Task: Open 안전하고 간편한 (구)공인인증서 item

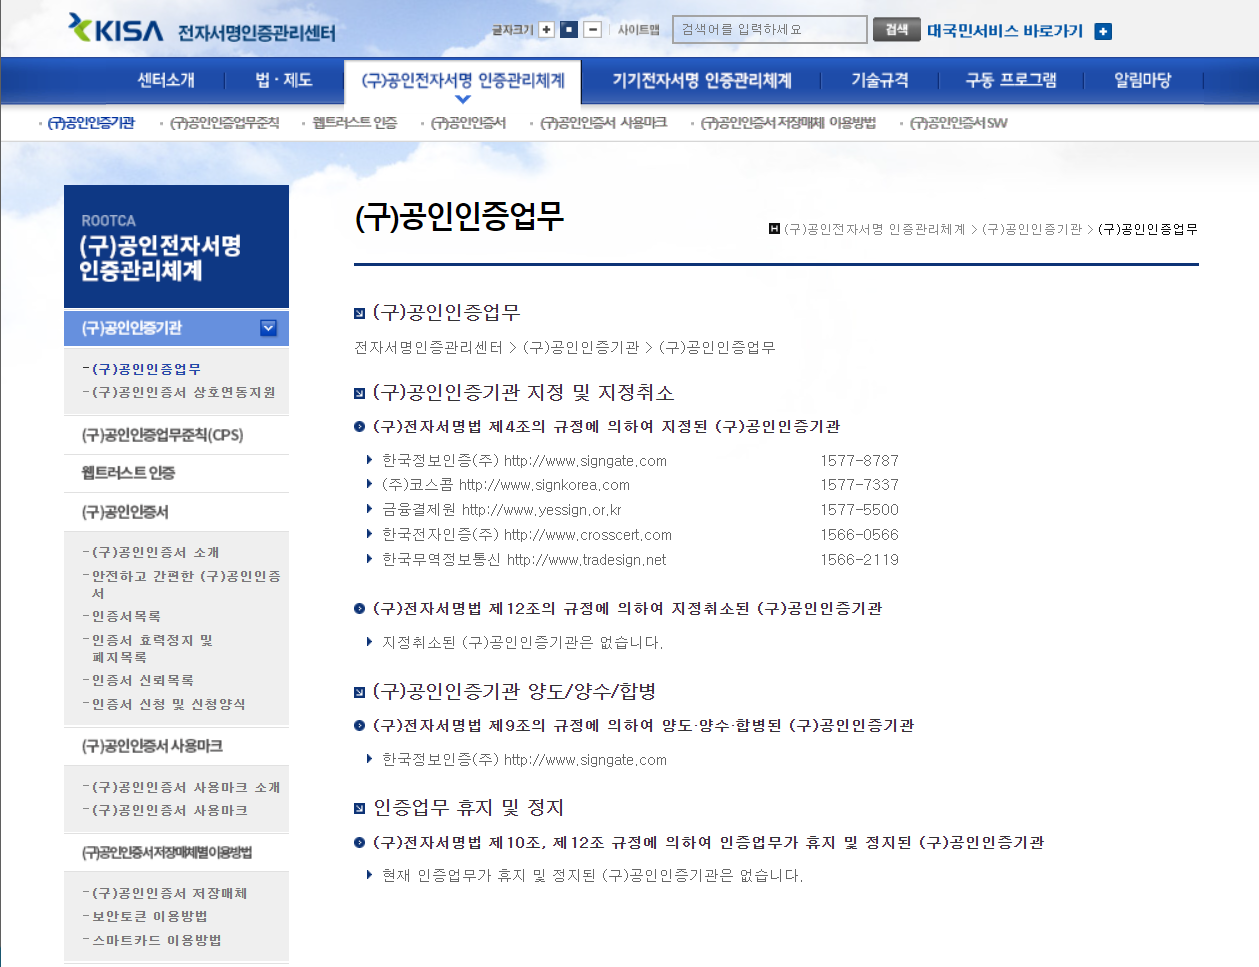Action: click(x=186, y=584)
